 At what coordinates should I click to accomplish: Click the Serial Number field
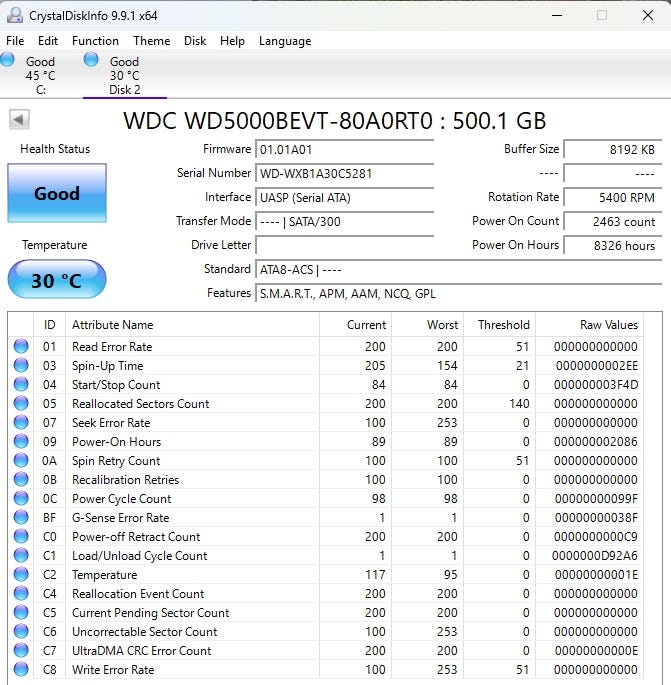coord(344,174)
